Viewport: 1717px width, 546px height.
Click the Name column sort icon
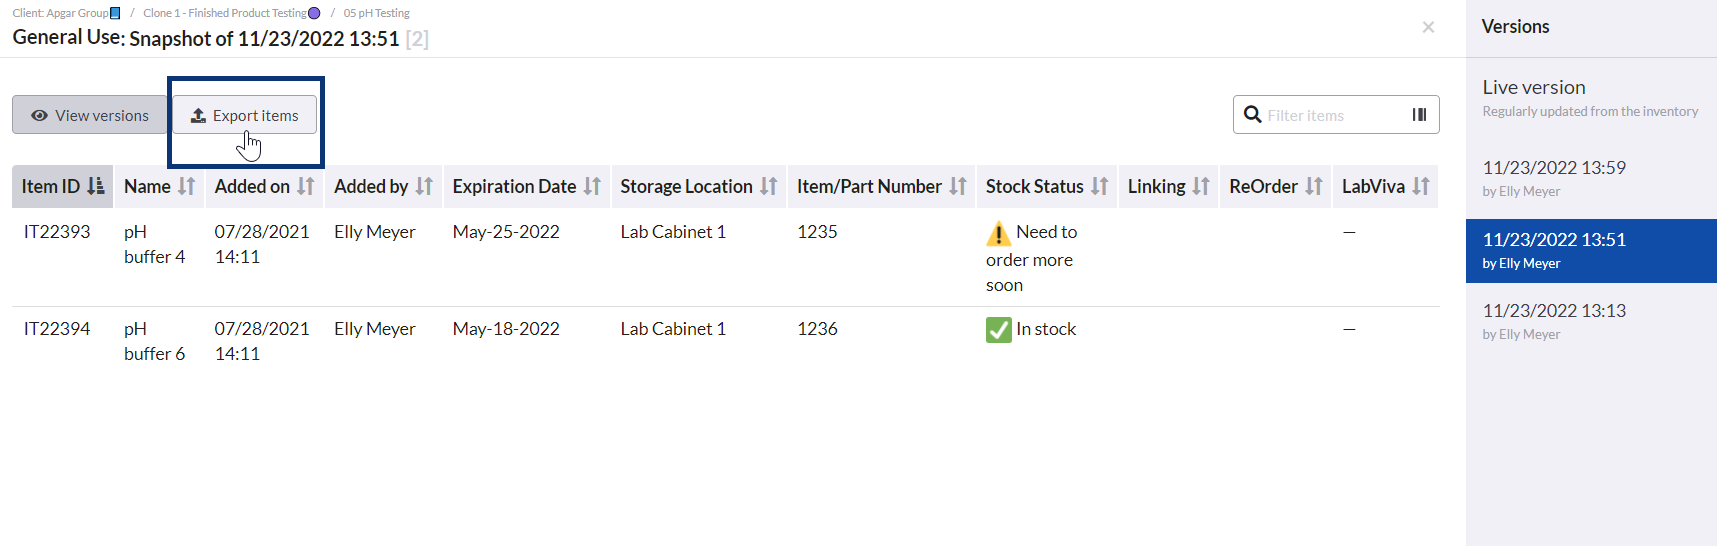(187, 186)
